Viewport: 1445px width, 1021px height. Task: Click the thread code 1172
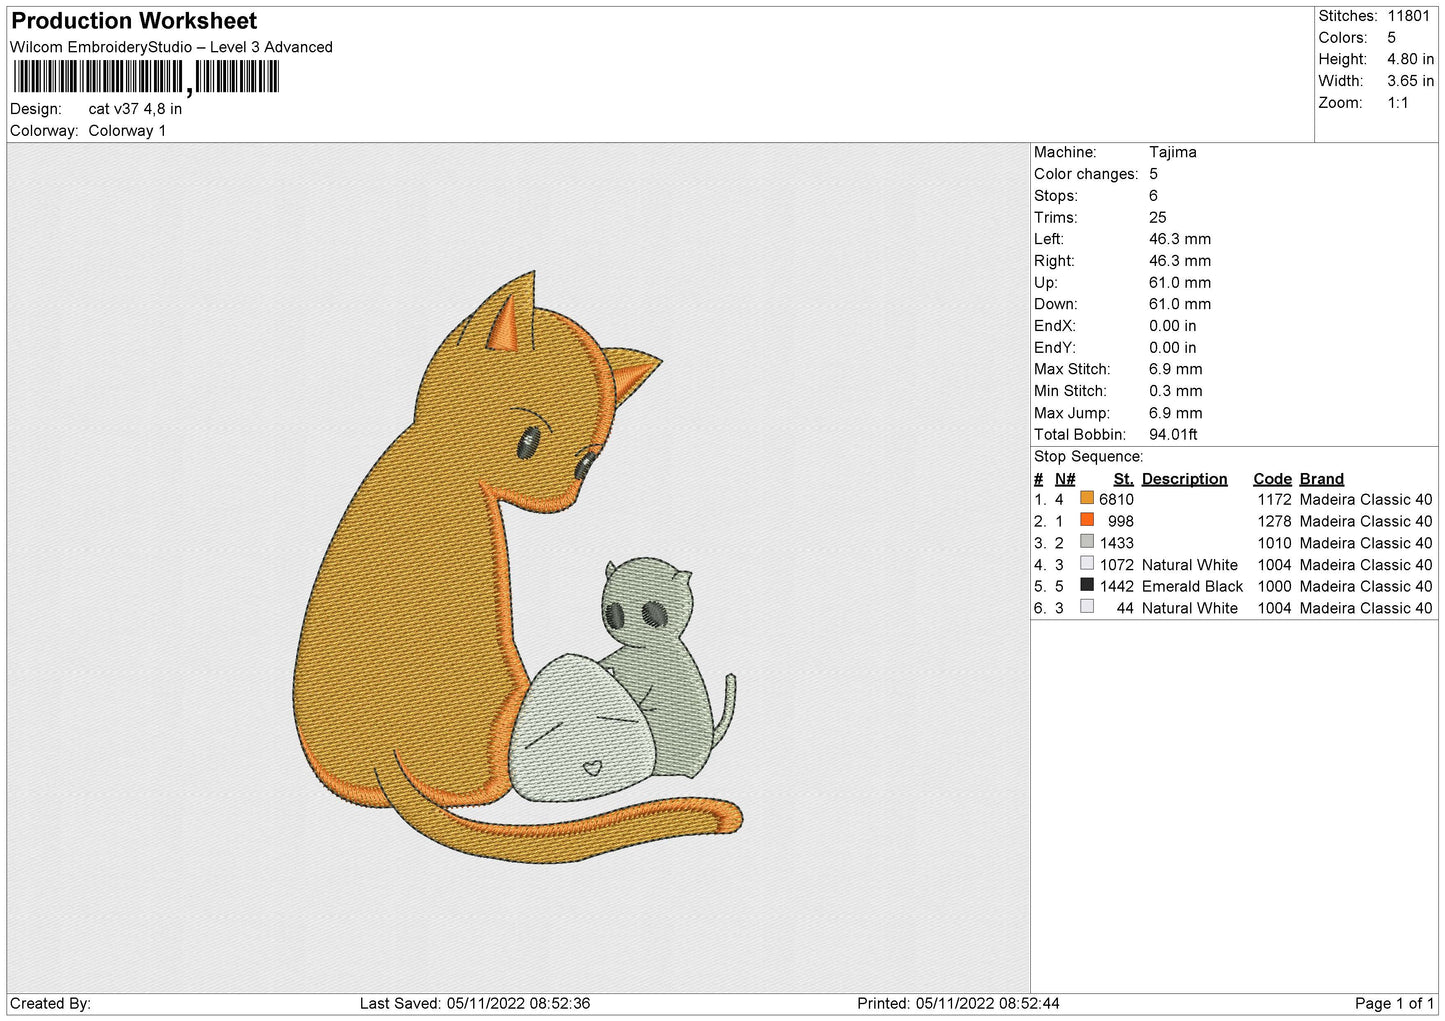click(1274, 500)
